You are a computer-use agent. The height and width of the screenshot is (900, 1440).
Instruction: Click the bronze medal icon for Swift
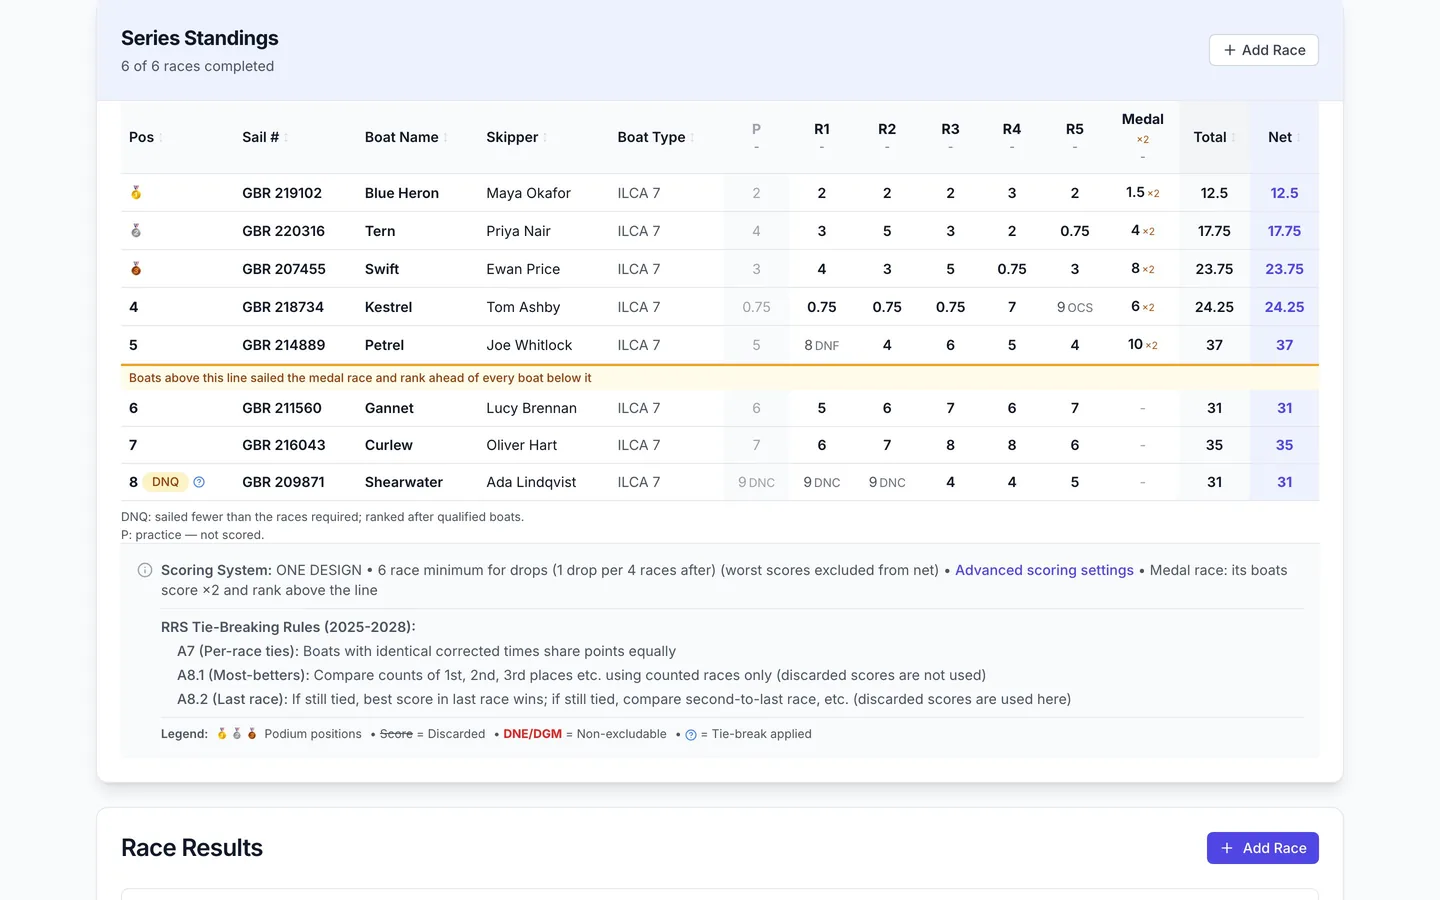click(x=136, y=269)
